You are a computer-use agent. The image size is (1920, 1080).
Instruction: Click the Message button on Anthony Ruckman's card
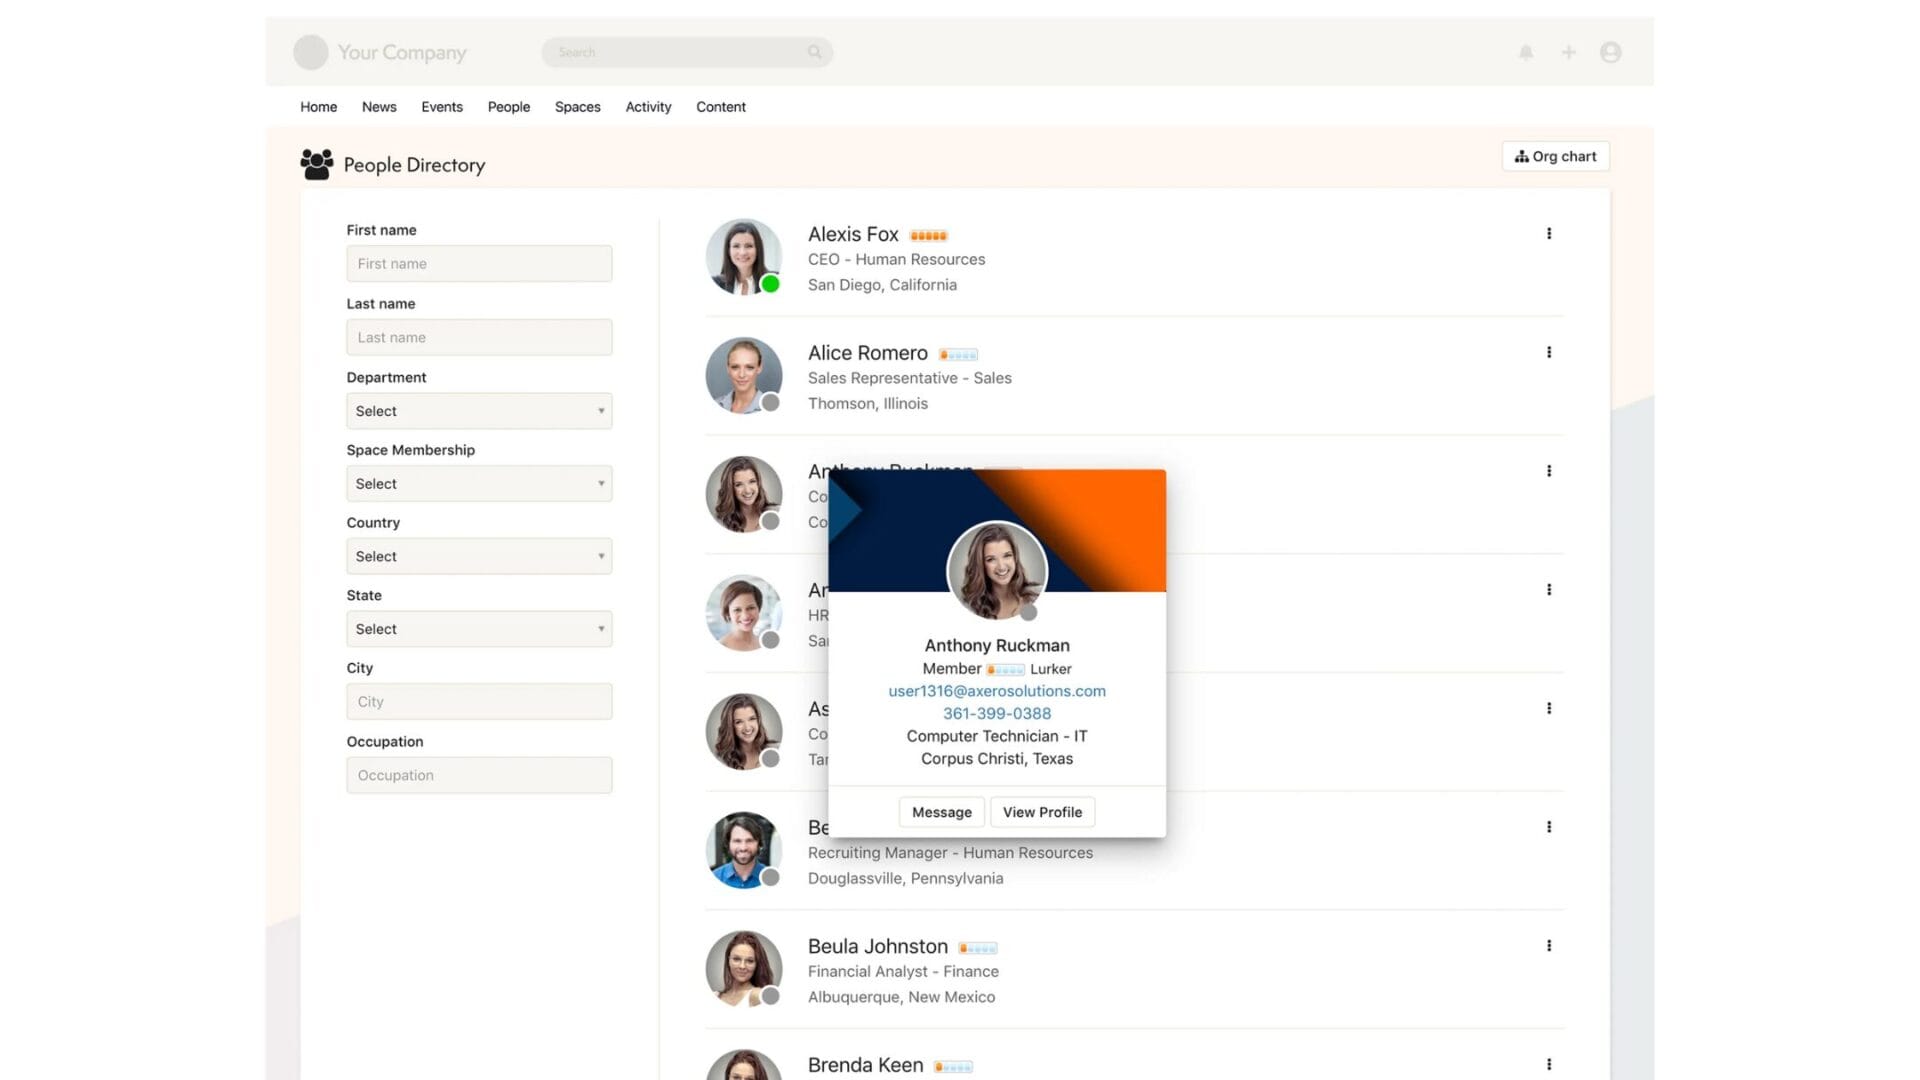pyautogui.click(x=940, y=812)
